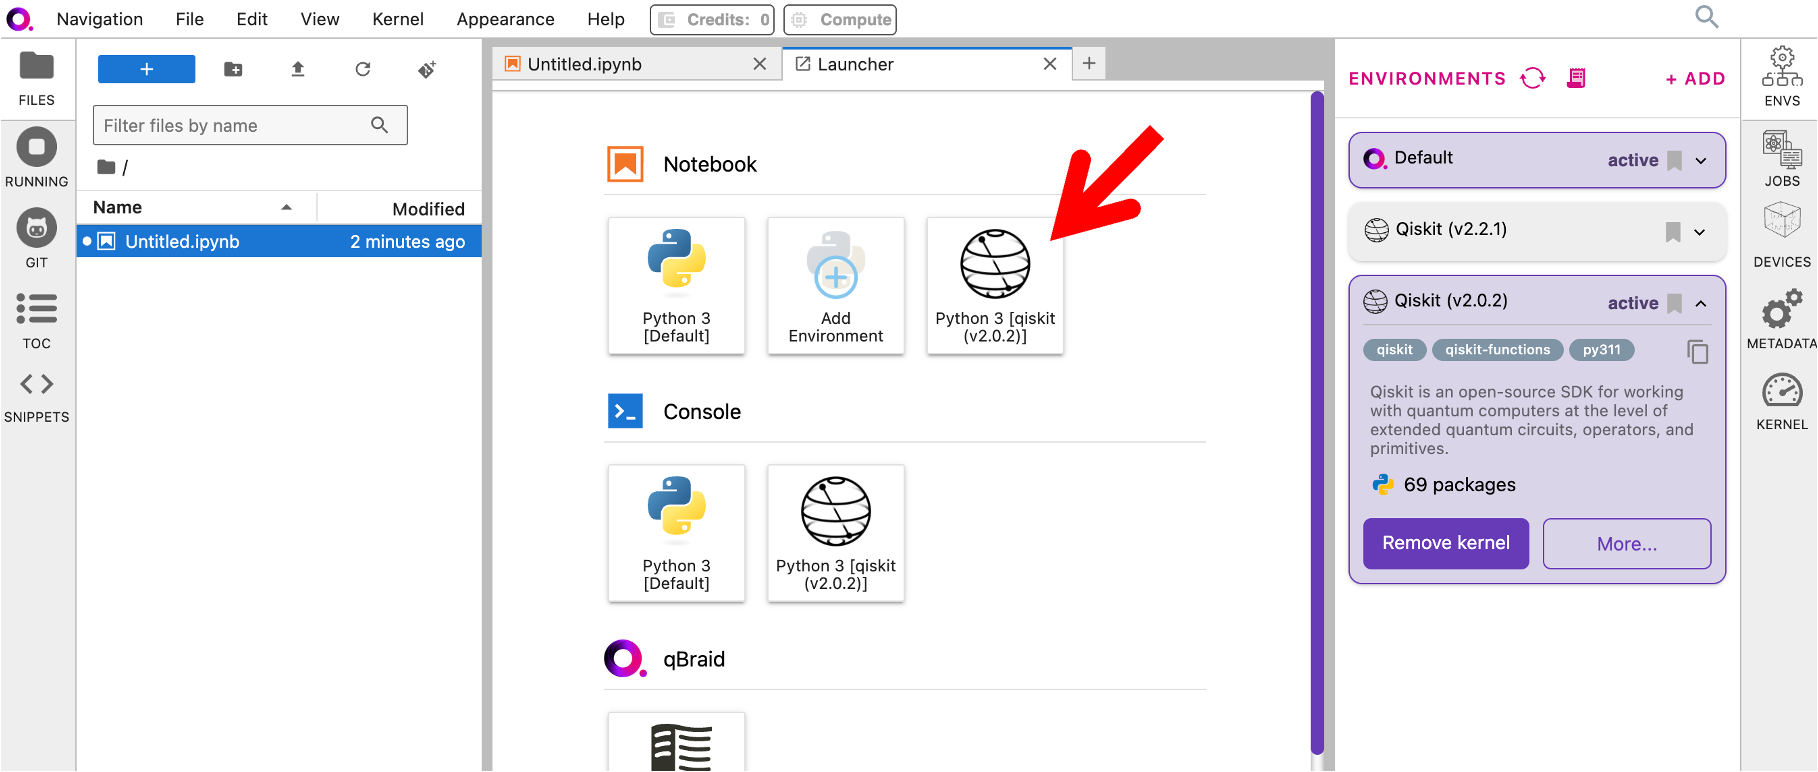Open the Jobs panel
Image resolution: width=1818 pixels, height=772 pixels.
[x=1782, y=159]
